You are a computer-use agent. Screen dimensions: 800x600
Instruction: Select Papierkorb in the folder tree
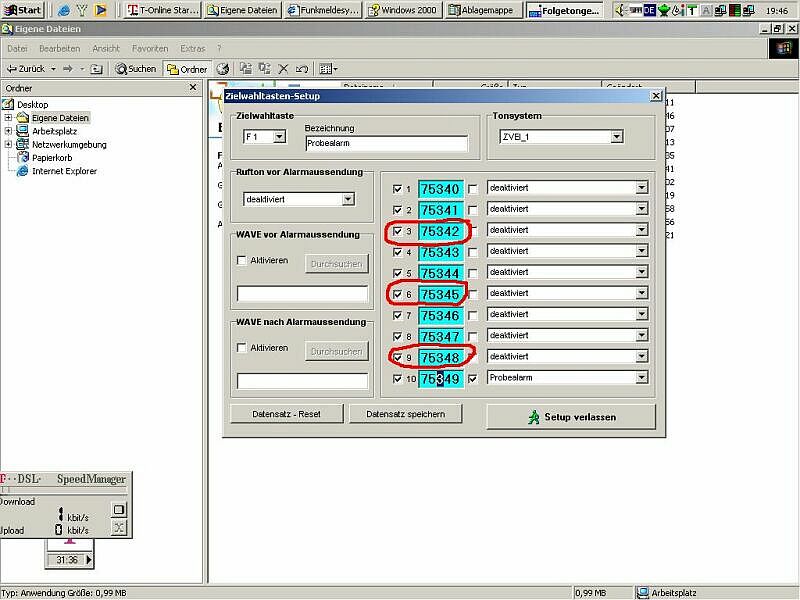(52, 158)
